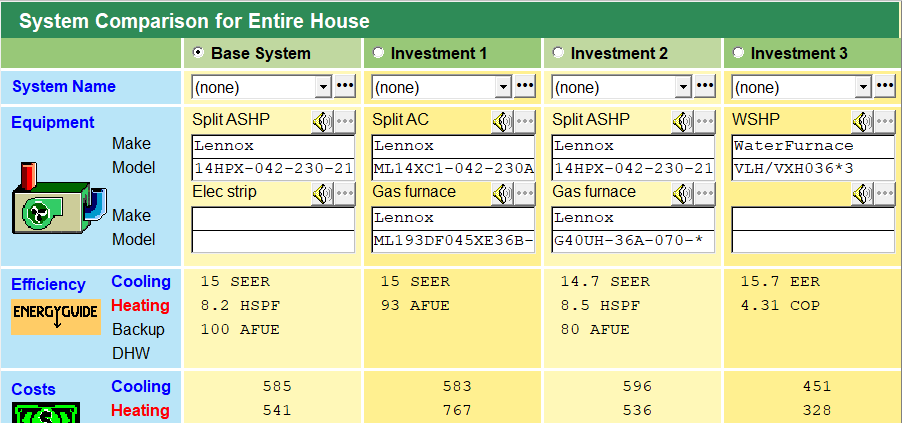
Task: Click the Efficiency label
Action: click(x=48, y=284)
